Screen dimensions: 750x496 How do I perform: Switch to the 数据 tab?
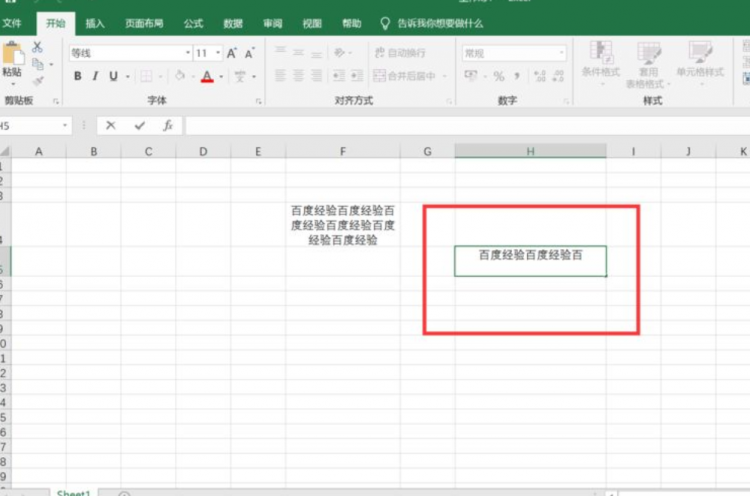[233, 23]
